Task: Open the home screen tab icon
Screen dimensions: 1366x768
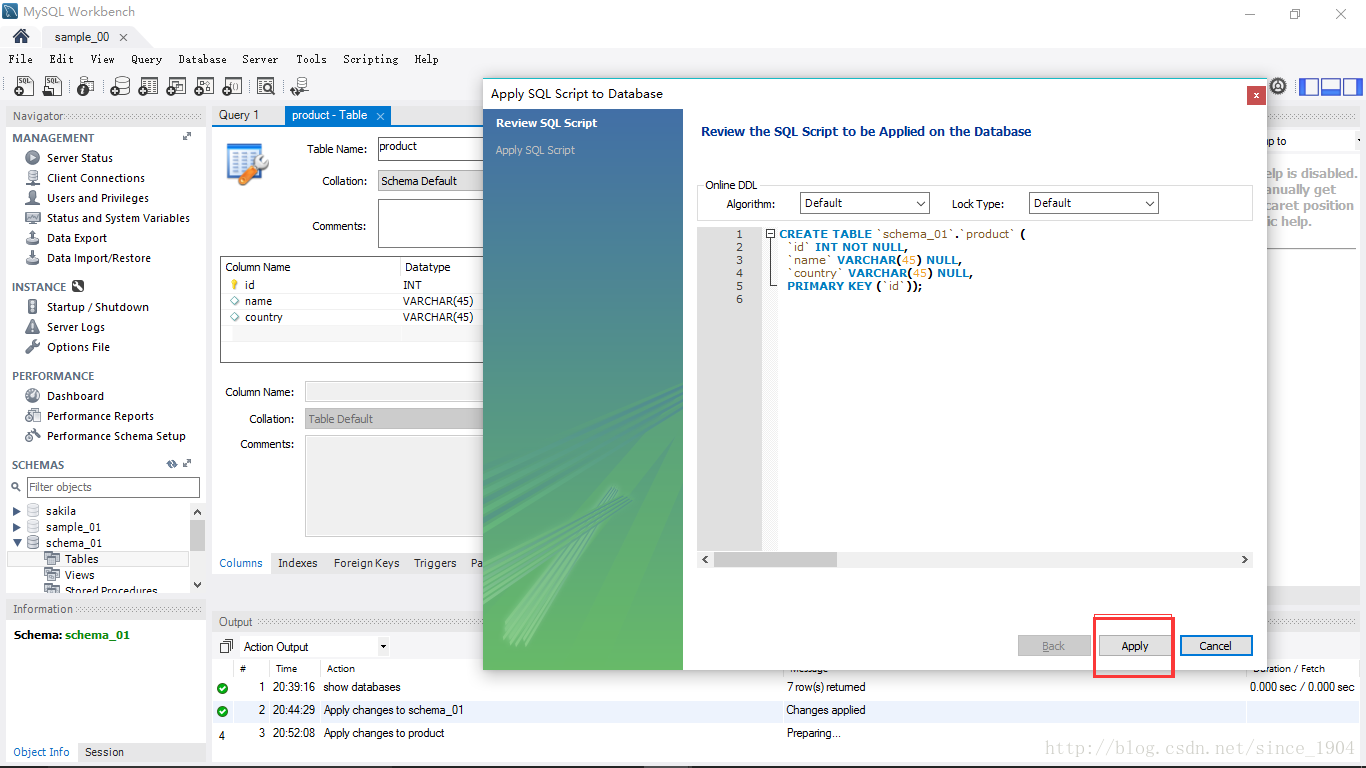Action: [x=20, y=36]
